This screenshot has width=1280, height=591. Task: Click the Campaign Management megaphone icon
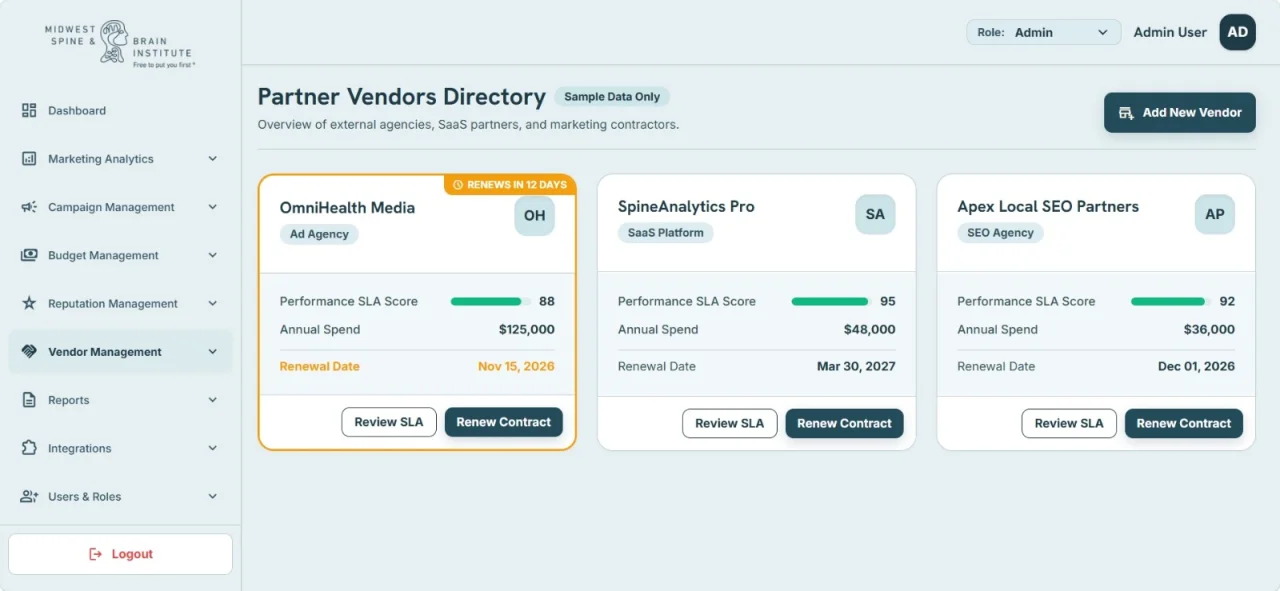[29, 207]
